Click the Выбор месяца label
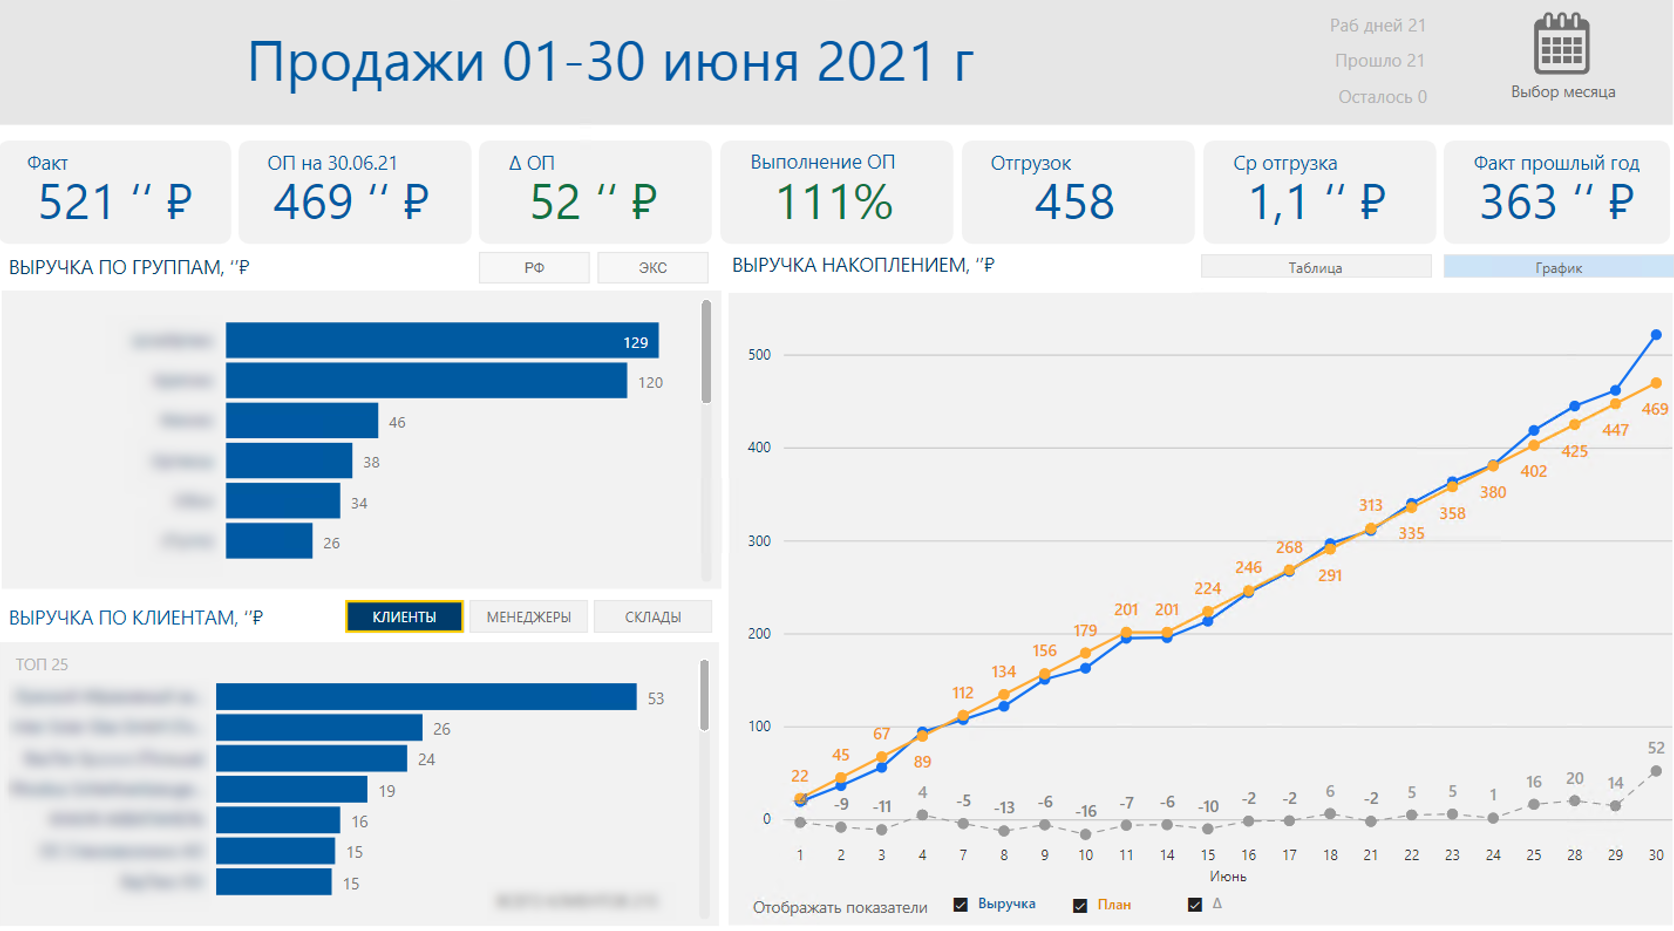Screen dimensions: 1674x931 [1562, 92]
